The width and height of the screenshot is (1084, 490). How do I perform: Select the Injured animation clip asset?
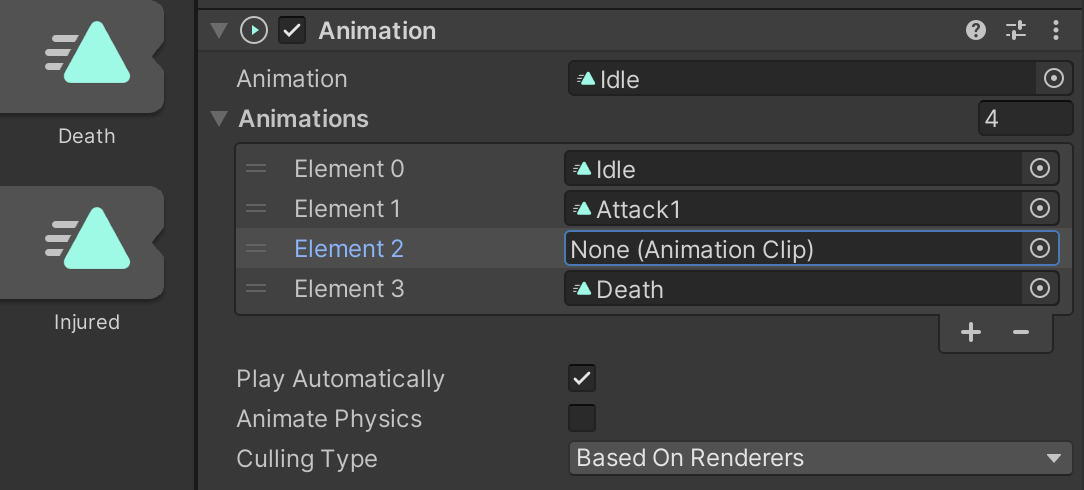pyautogui.click(x=88, y=246)
